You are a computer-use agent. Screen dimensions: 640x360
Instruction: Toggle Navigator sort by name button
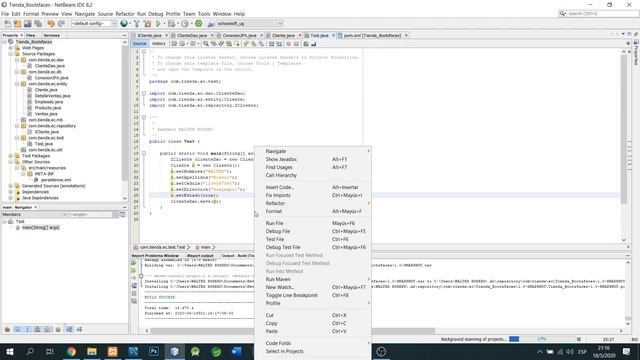[69, 329]
